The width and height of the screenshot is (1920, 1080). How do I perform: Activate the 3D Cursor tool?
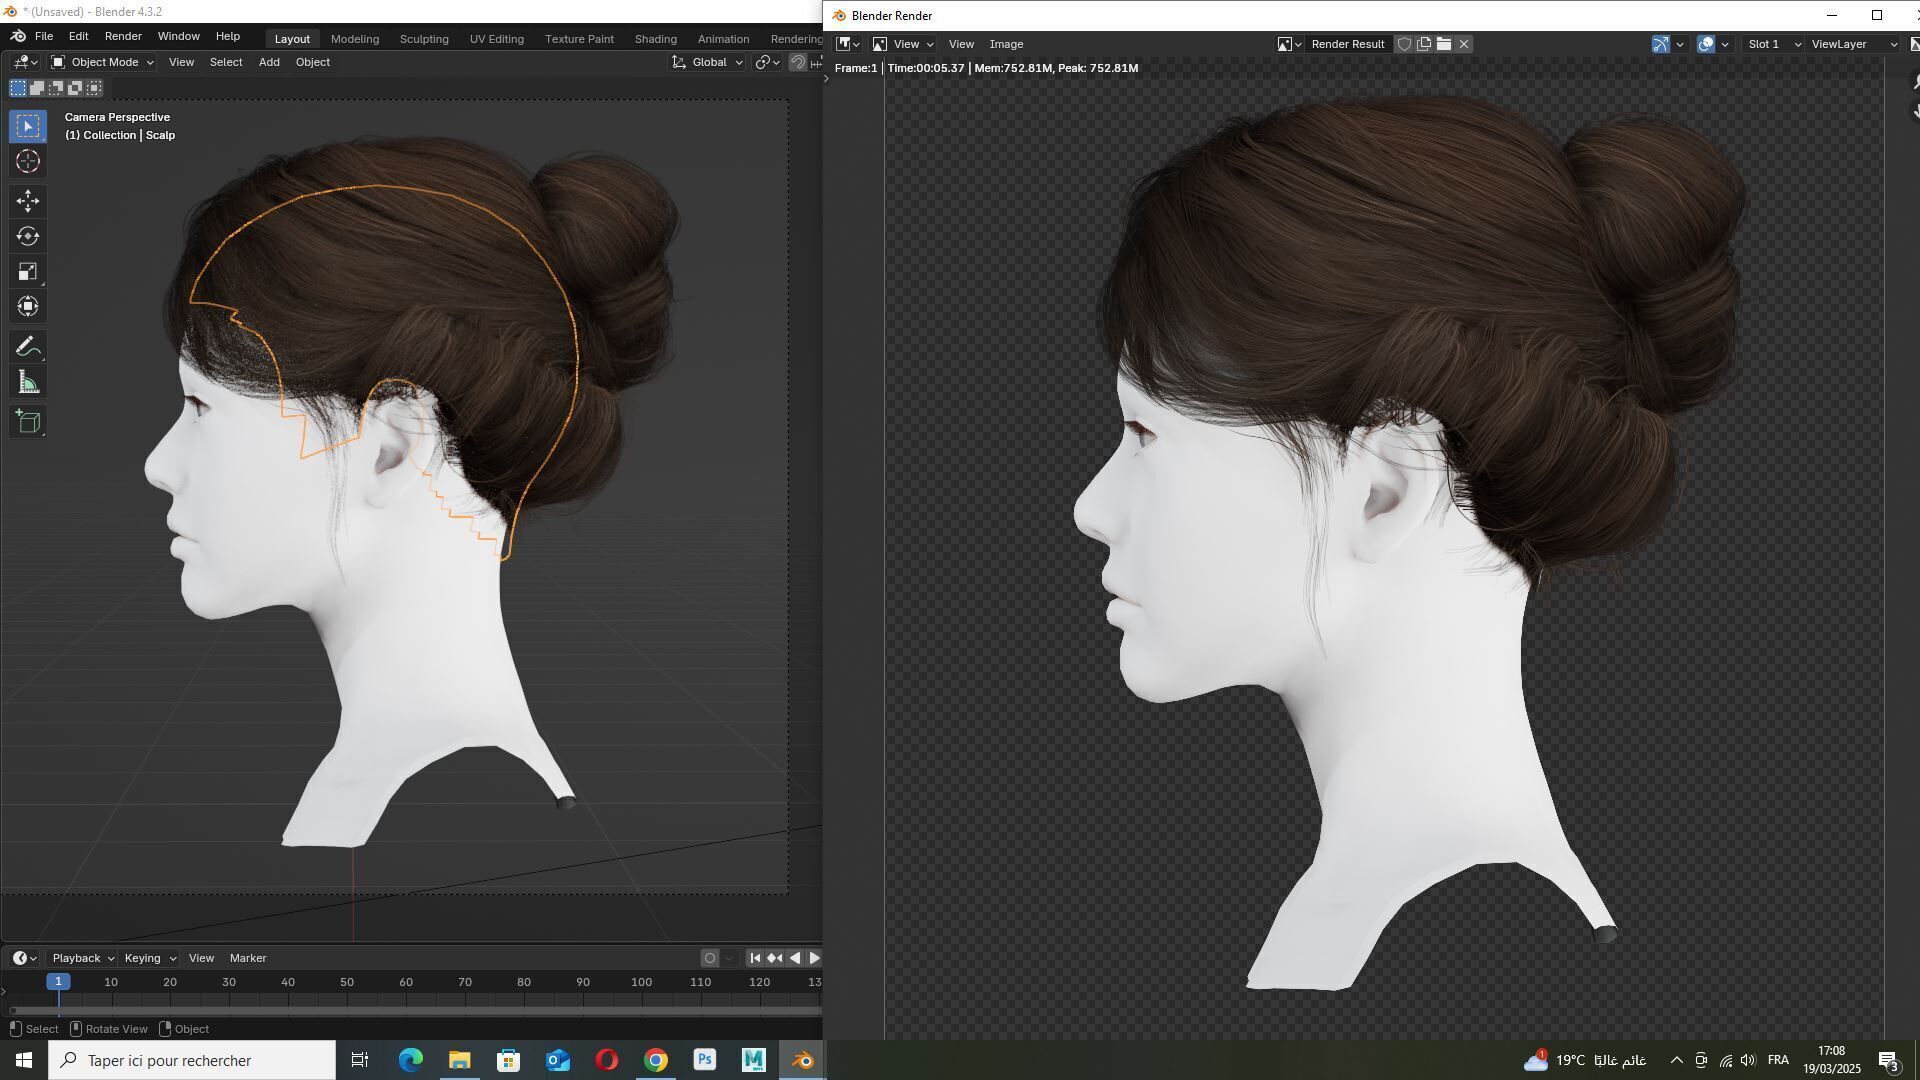[x=28, y=161]
